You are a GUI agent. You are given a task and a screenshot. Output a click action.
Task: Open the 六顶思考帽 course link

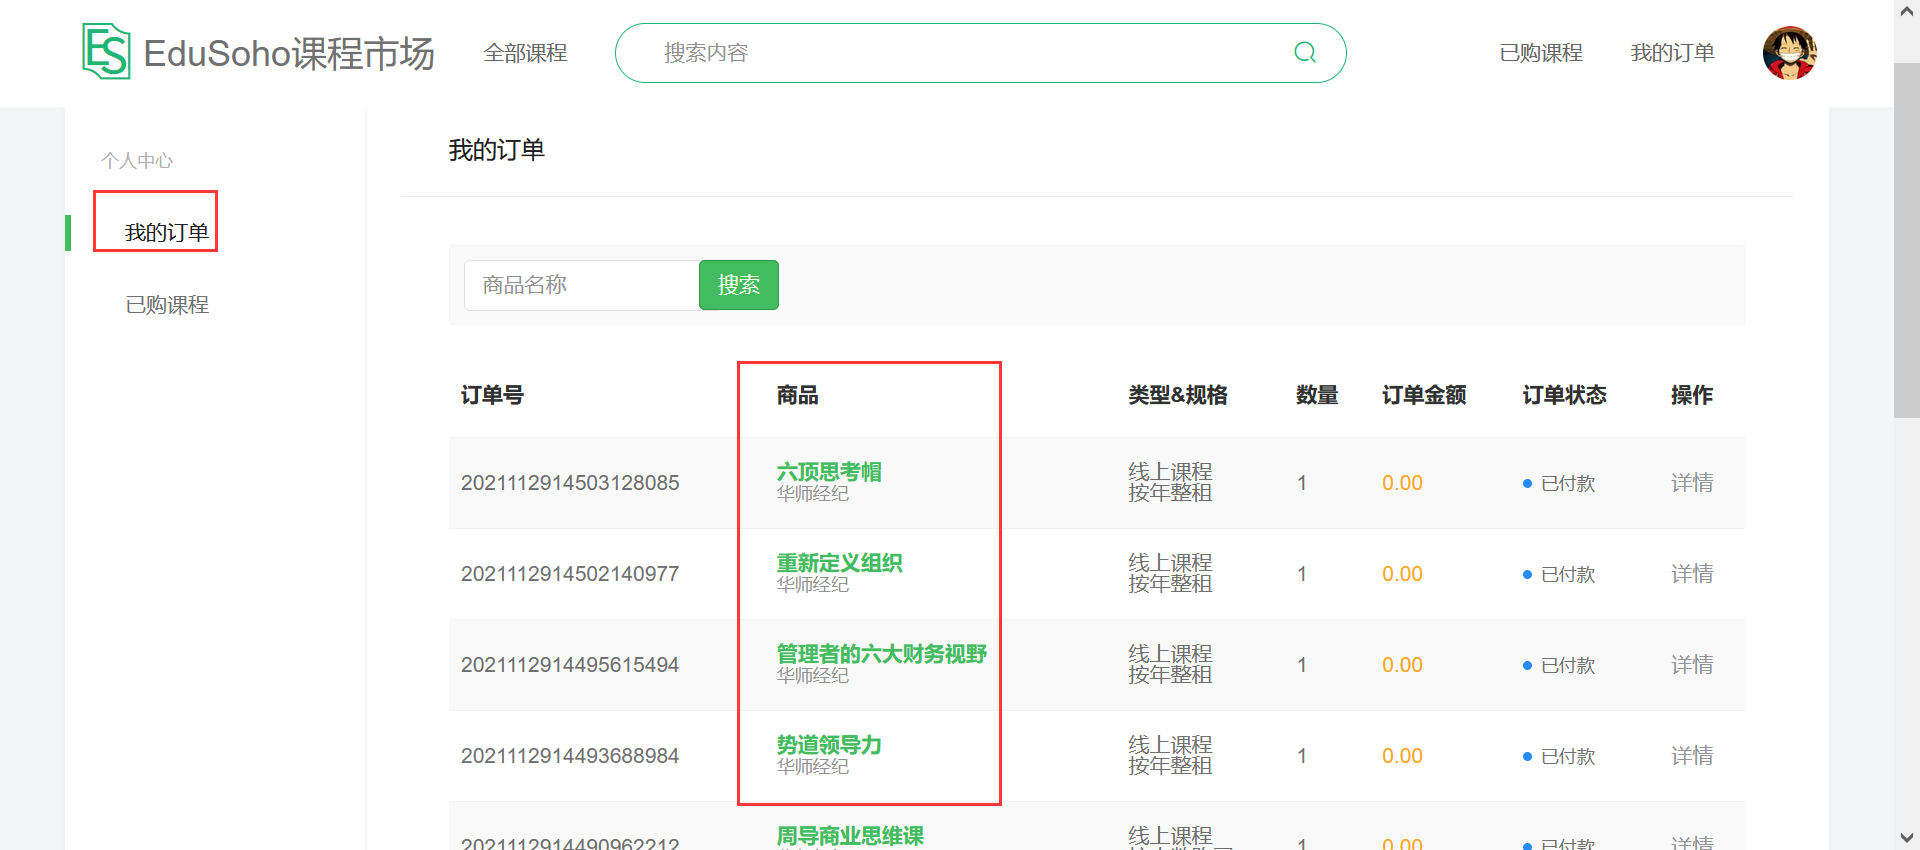click(829, 471)
